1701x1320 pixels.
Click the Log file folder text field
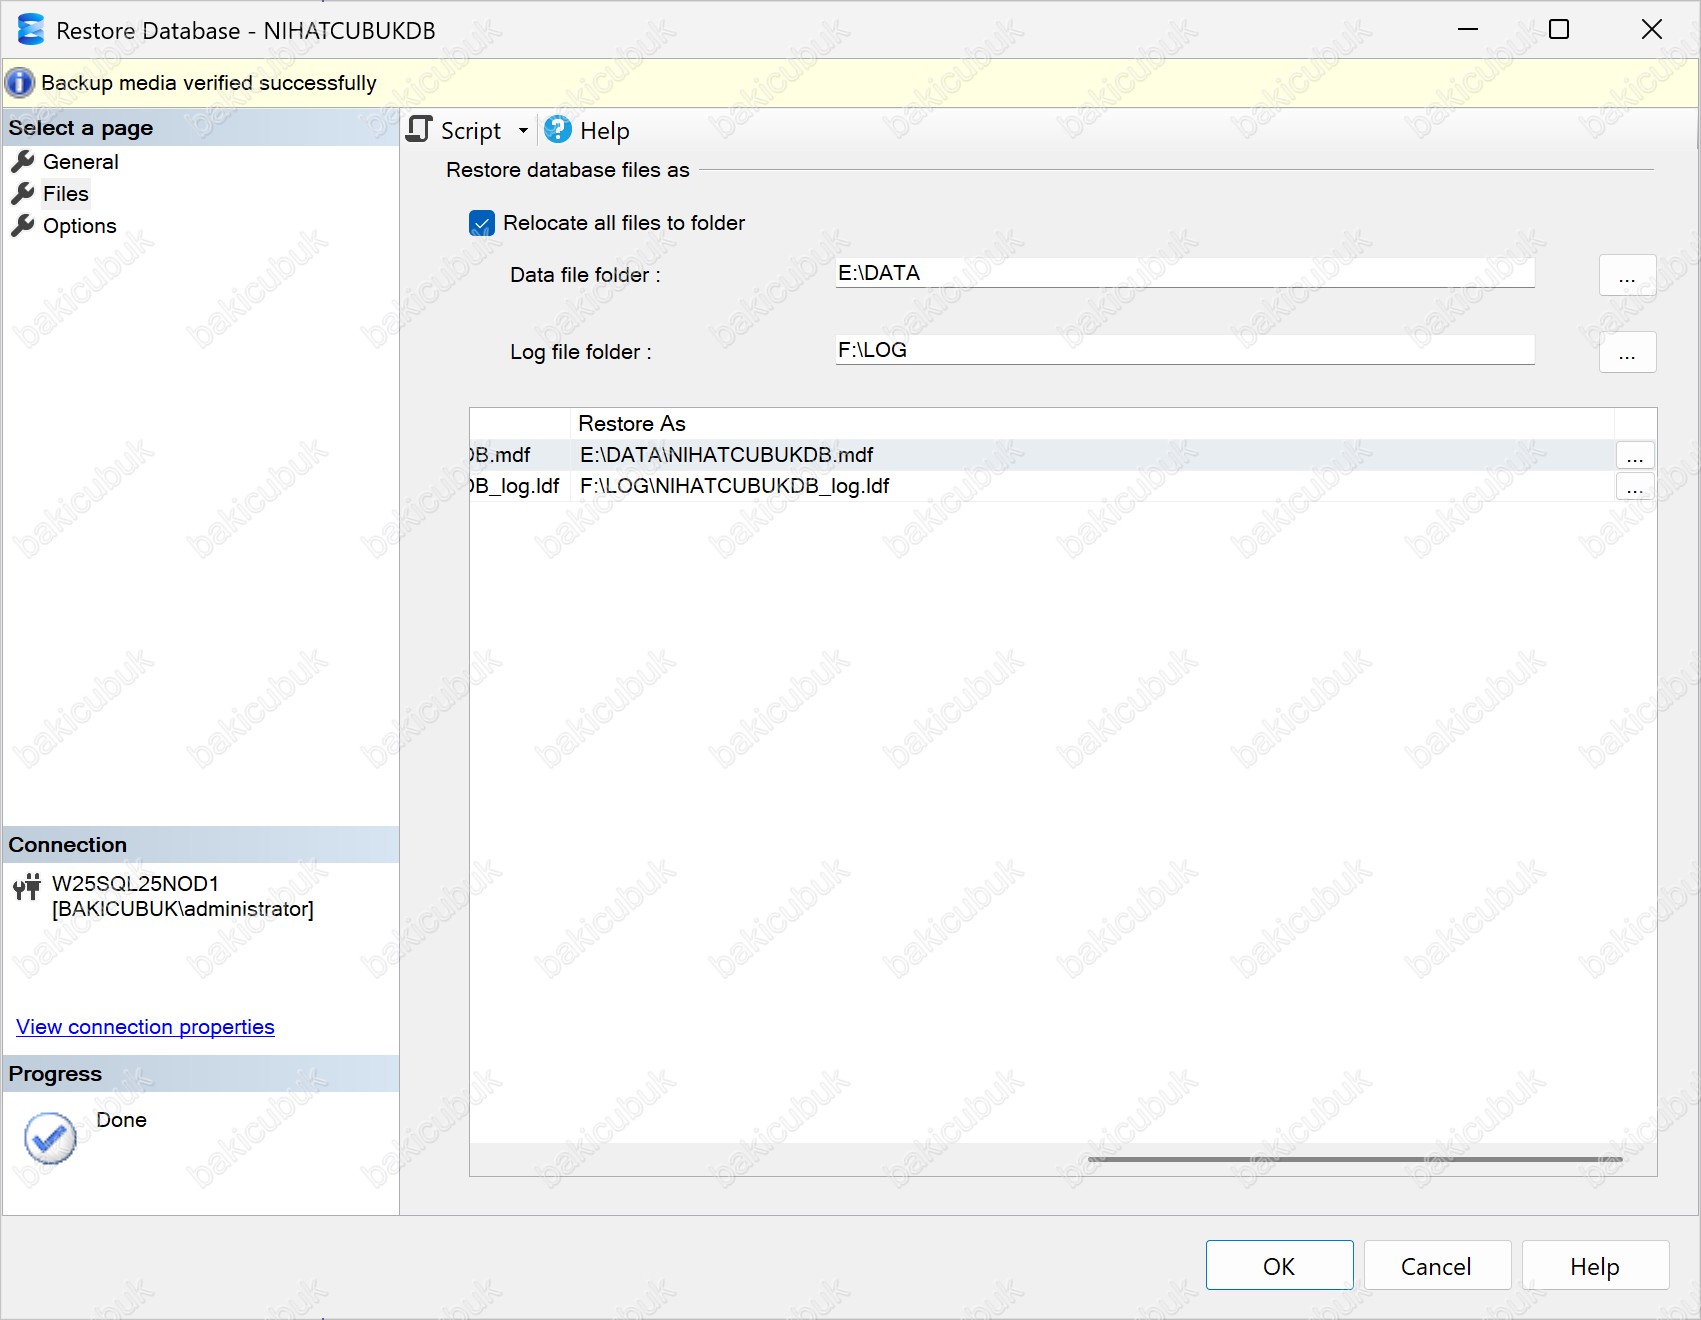[1184, 350]
